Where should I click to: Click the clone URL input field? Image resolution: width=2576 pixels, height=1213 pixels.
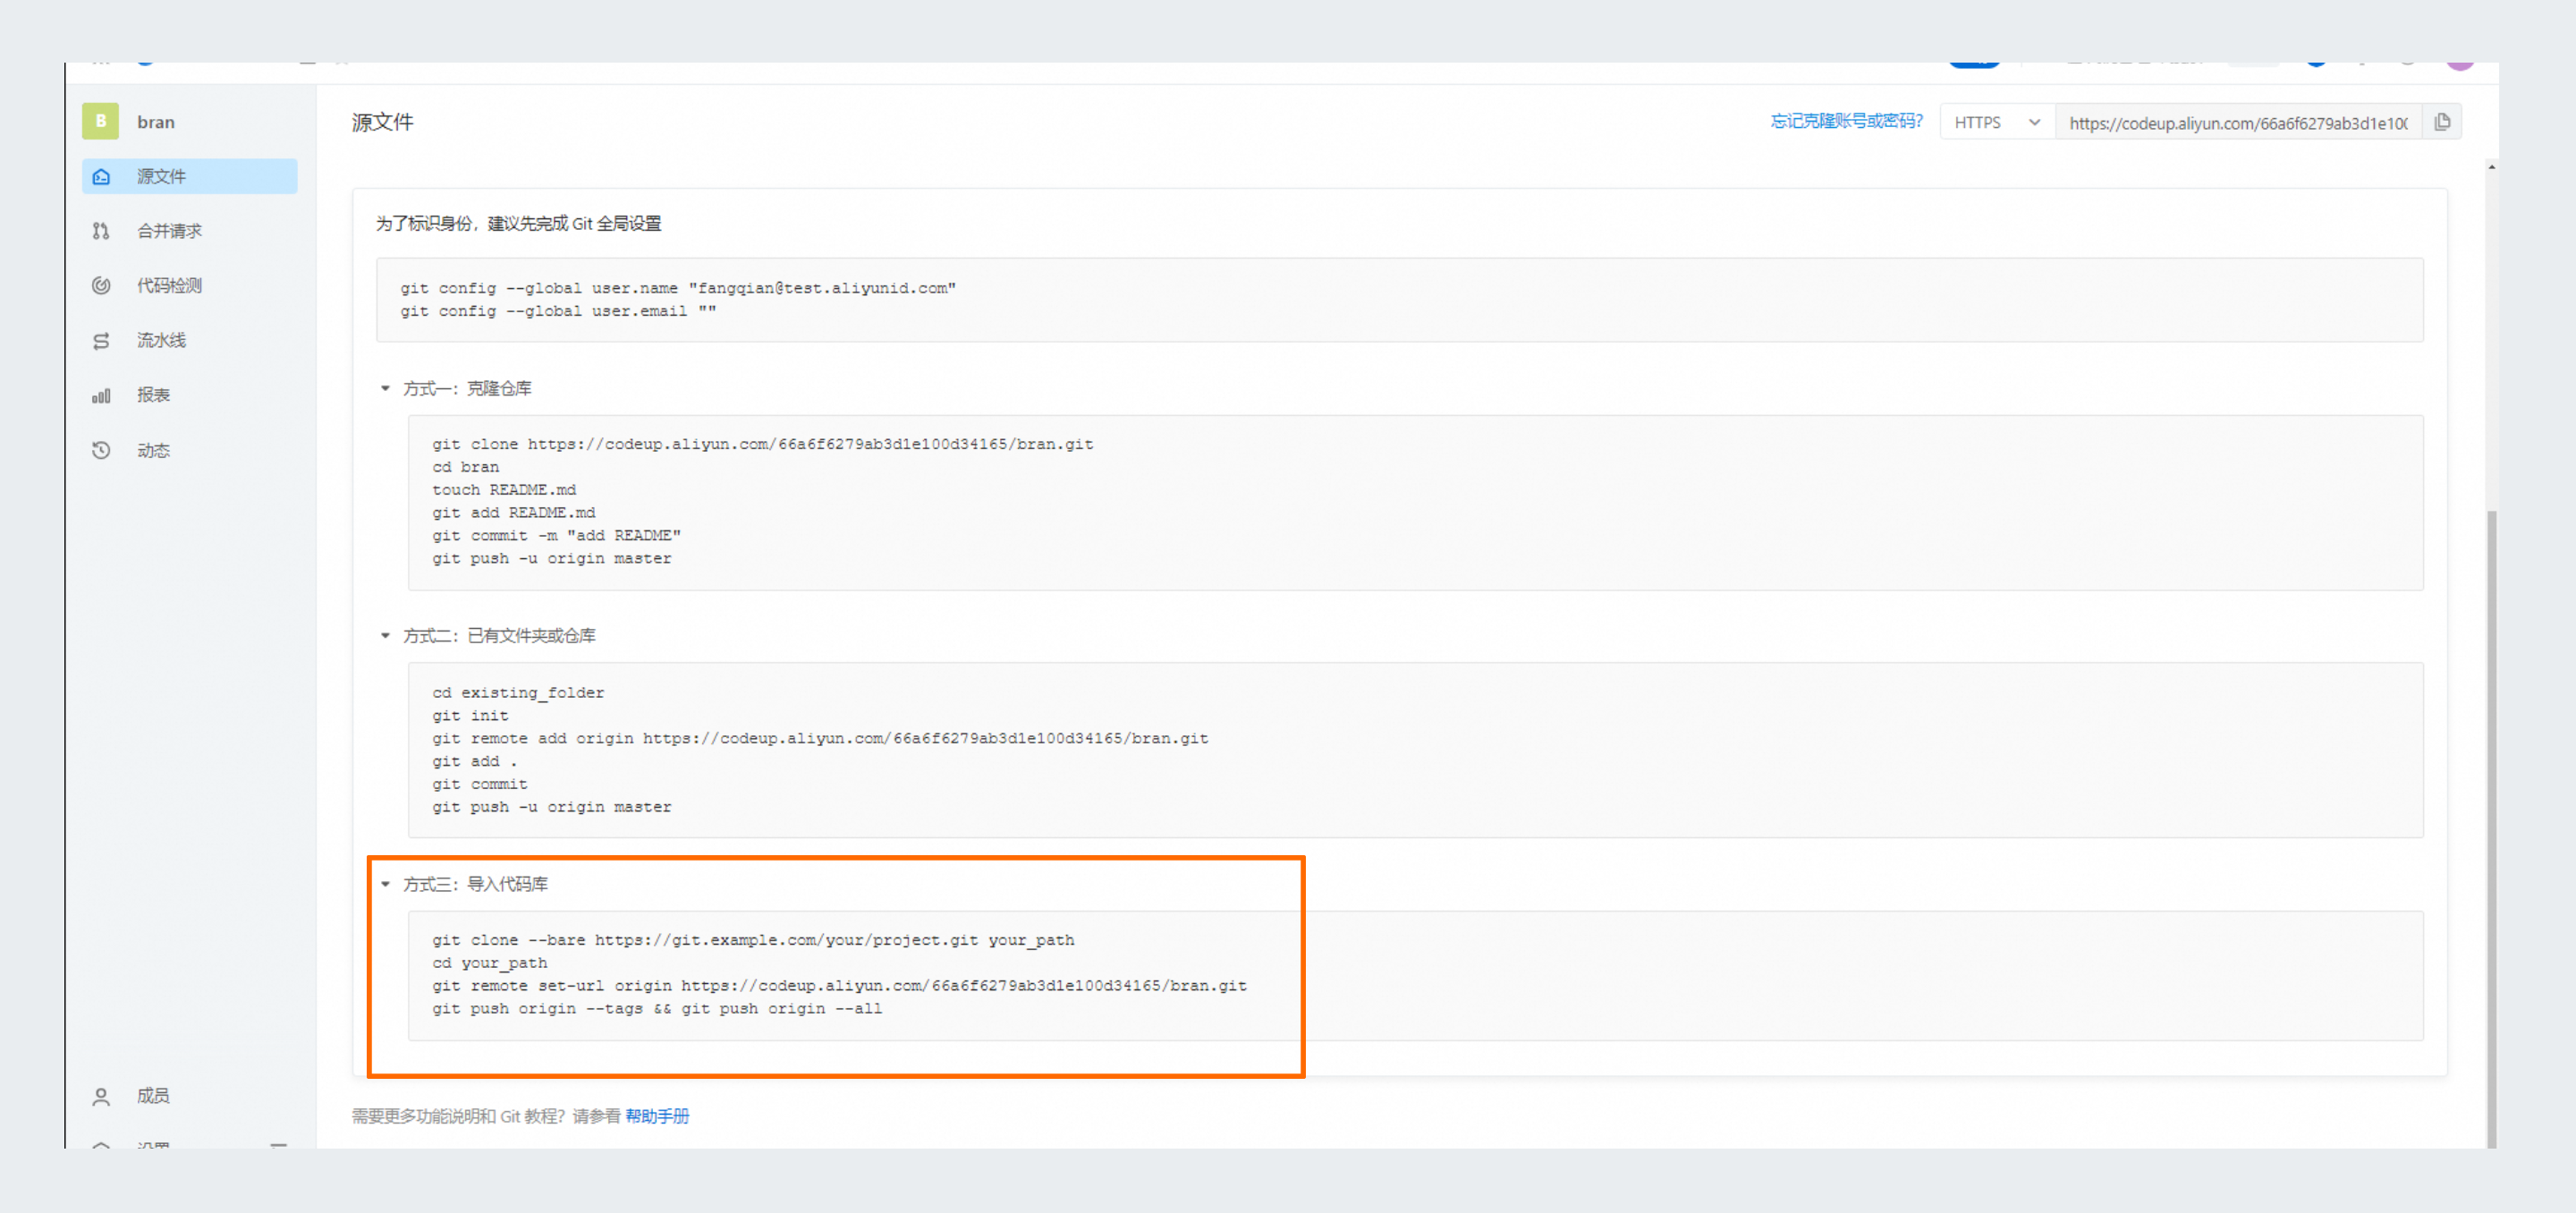[x=2238, y=122]
